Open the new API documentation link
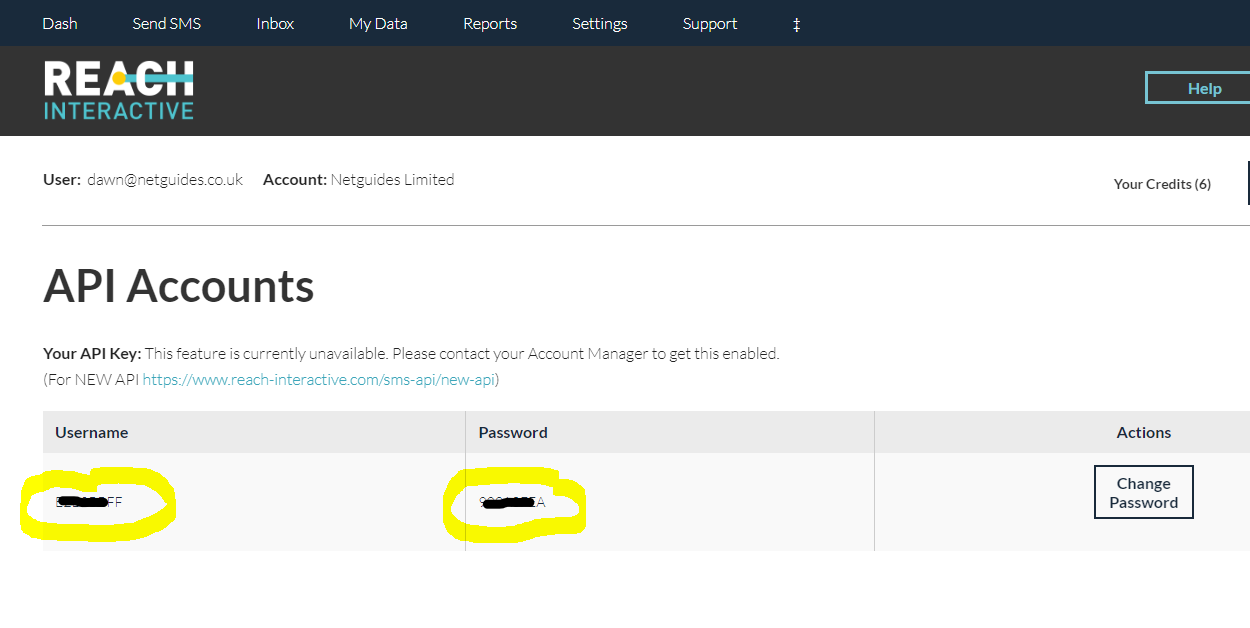The width and height of the screenshot is (1250, 628). tap(320, 380)
